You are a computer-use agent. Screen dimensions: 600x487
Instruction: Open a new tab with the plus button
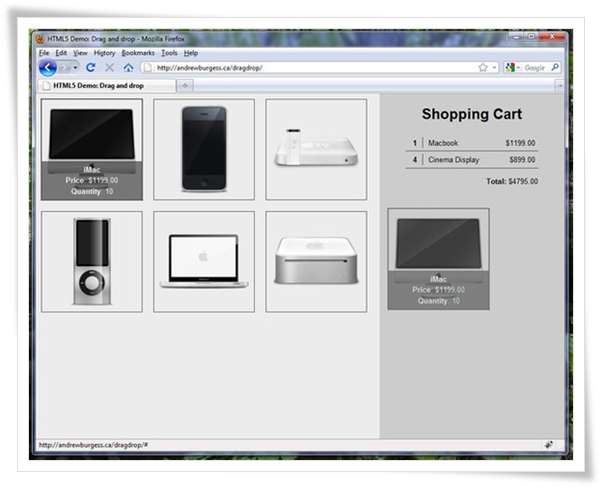click(185, 86)
